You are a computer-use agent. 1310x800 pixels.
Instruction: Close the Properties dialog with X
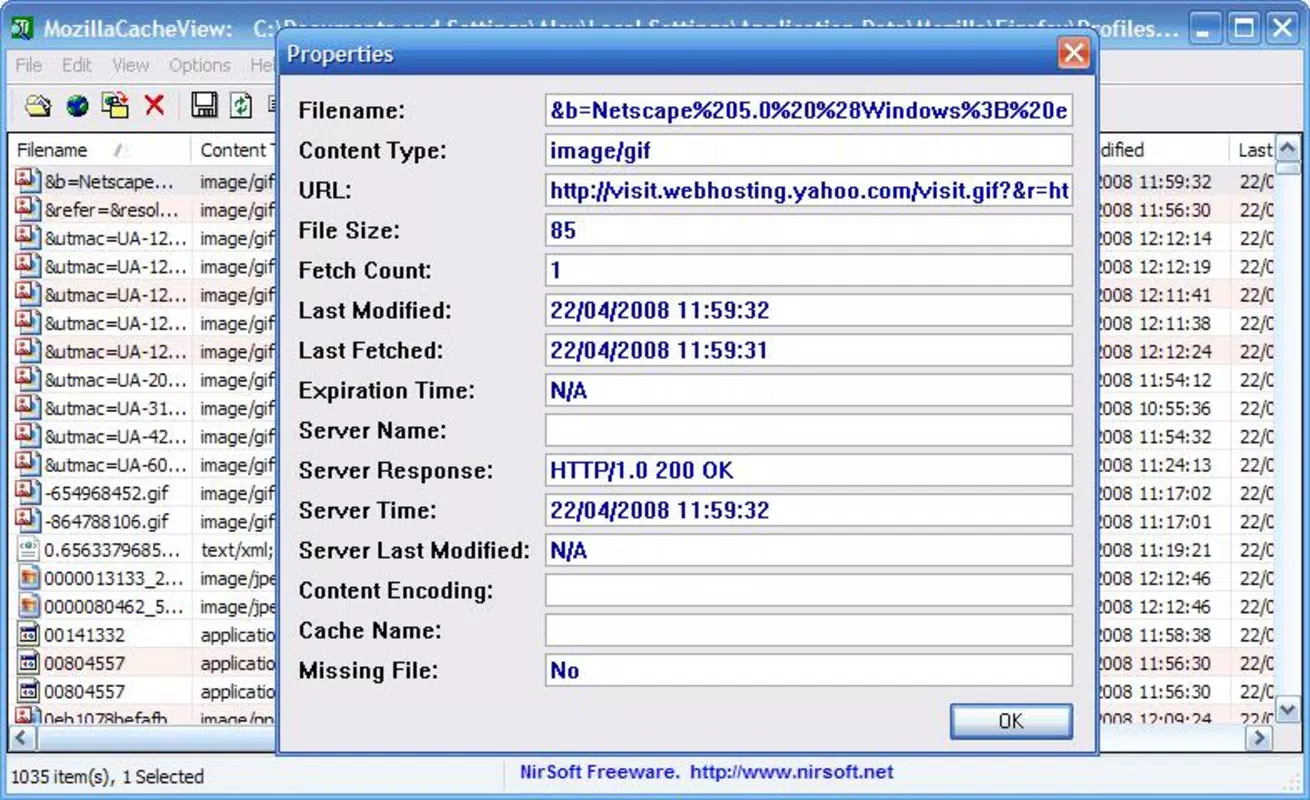[x=1073, y=52]
